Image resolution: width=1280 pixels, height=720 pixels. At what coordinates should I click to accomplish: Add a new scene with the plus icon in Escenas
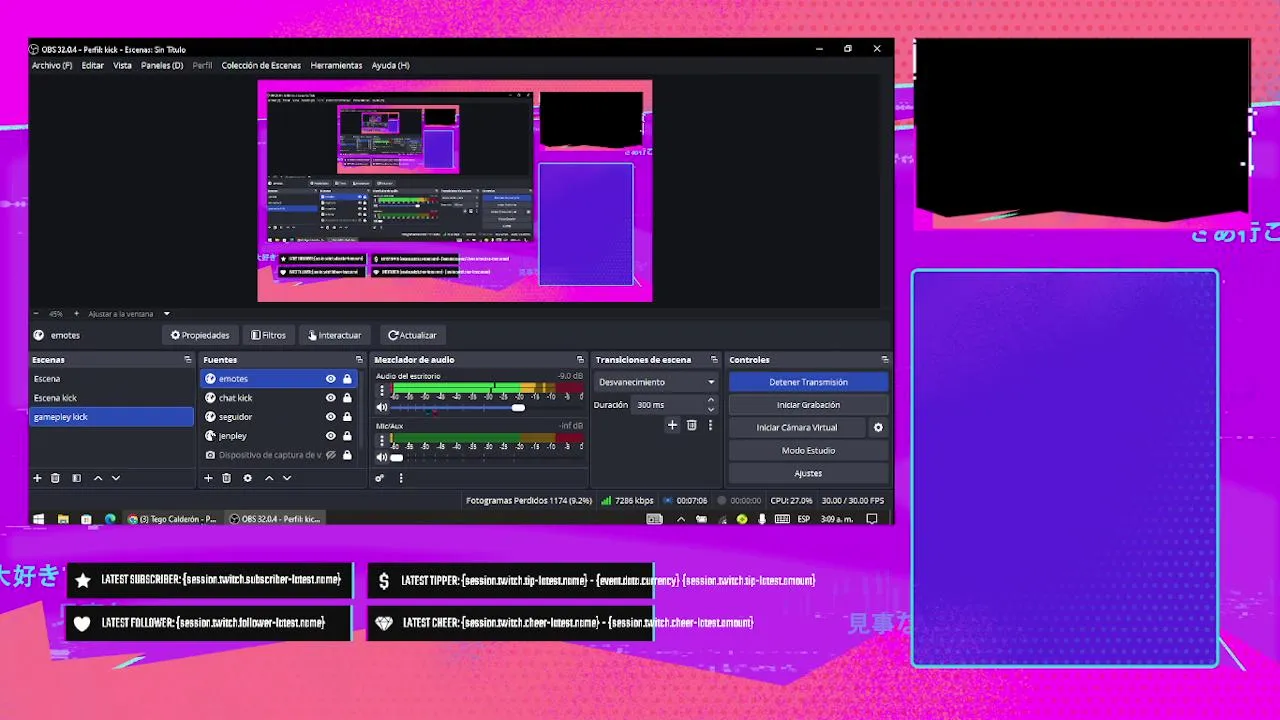pyautogui.click(x=37, y=478)
